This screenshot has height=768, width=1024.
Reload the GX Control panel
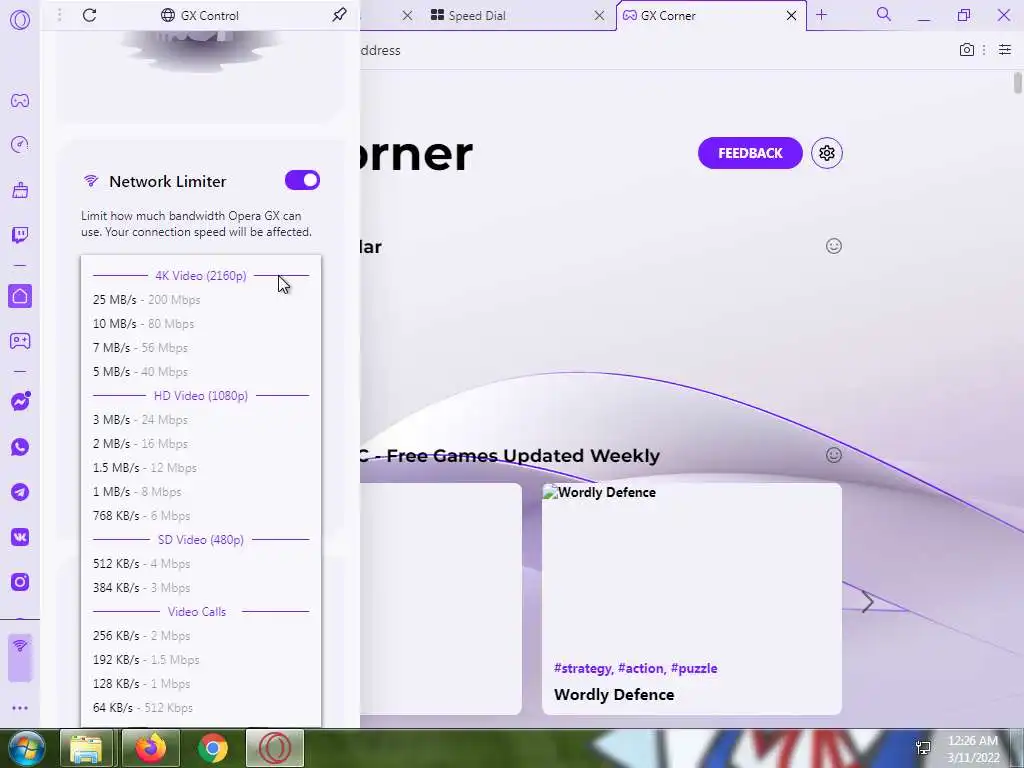(89, 15)
